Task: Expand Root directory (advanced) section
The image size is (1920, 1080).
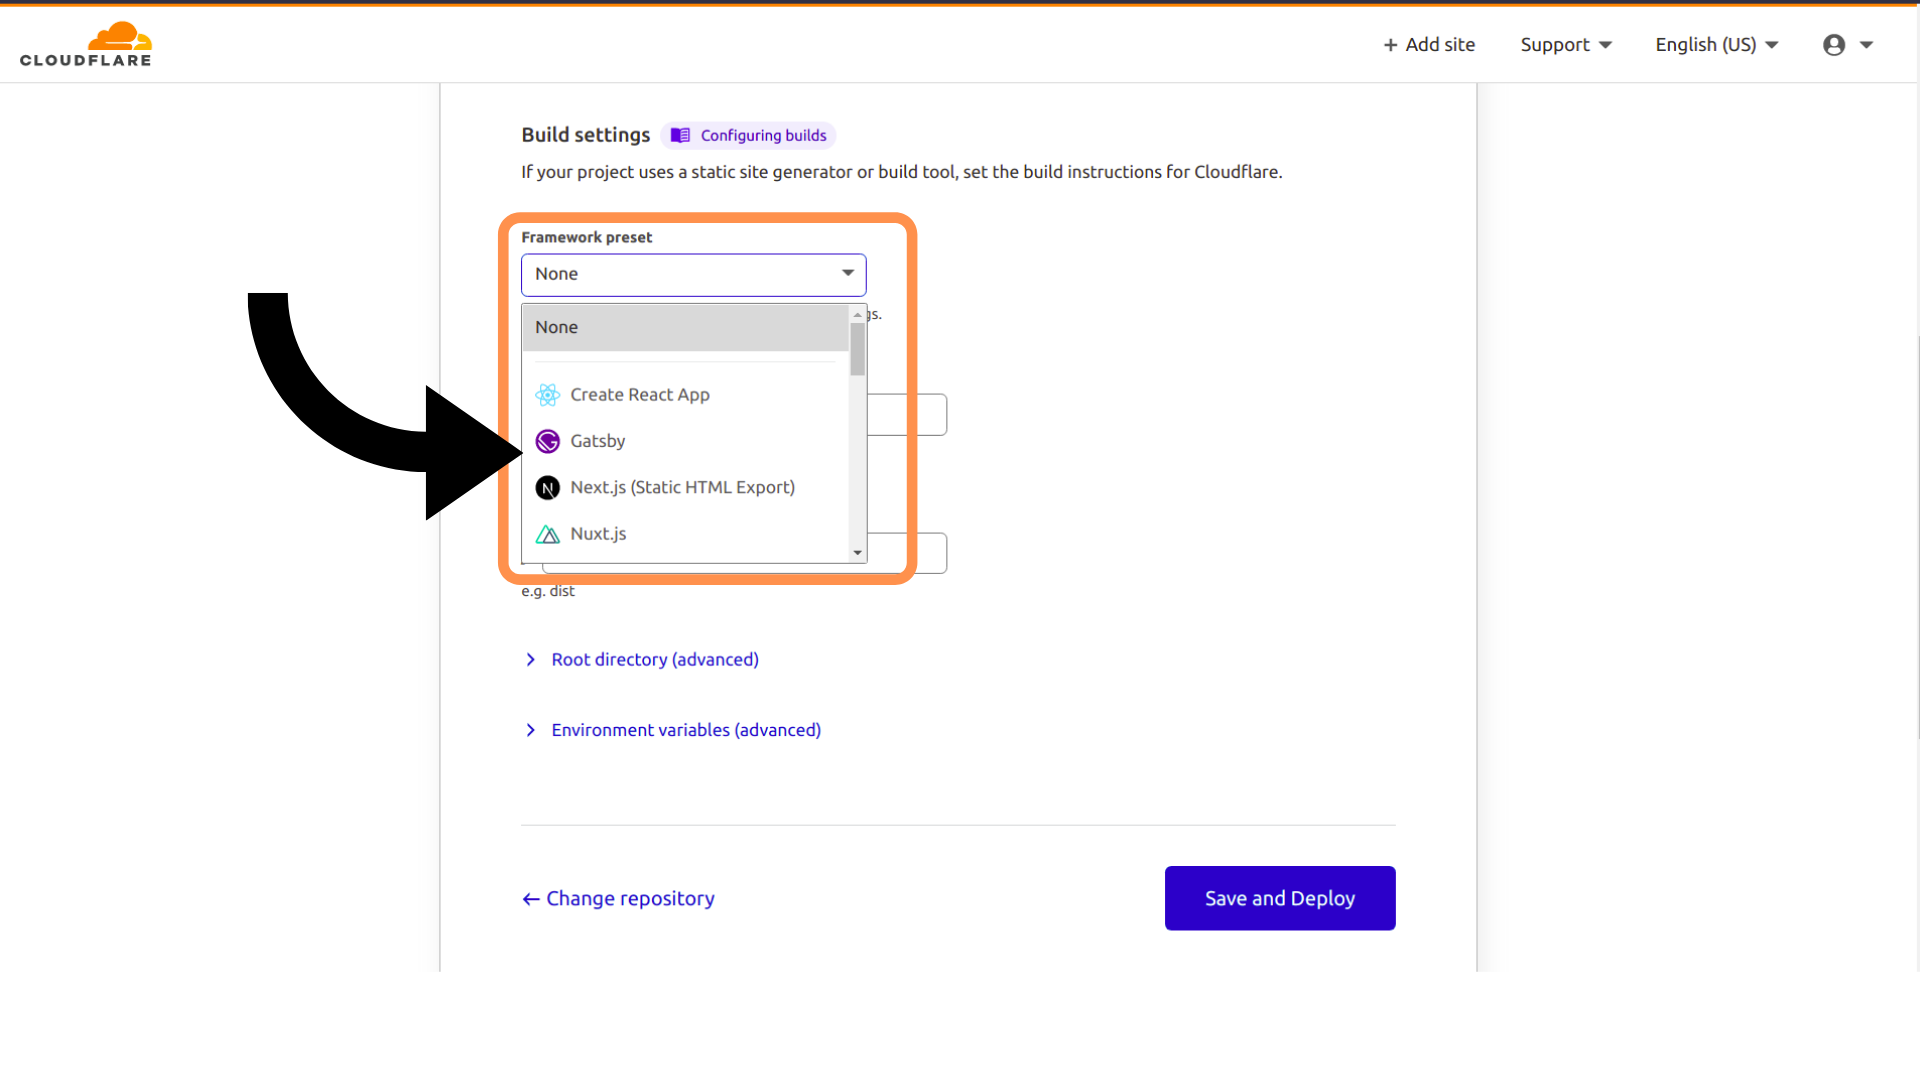Action: tap(654, 660)
